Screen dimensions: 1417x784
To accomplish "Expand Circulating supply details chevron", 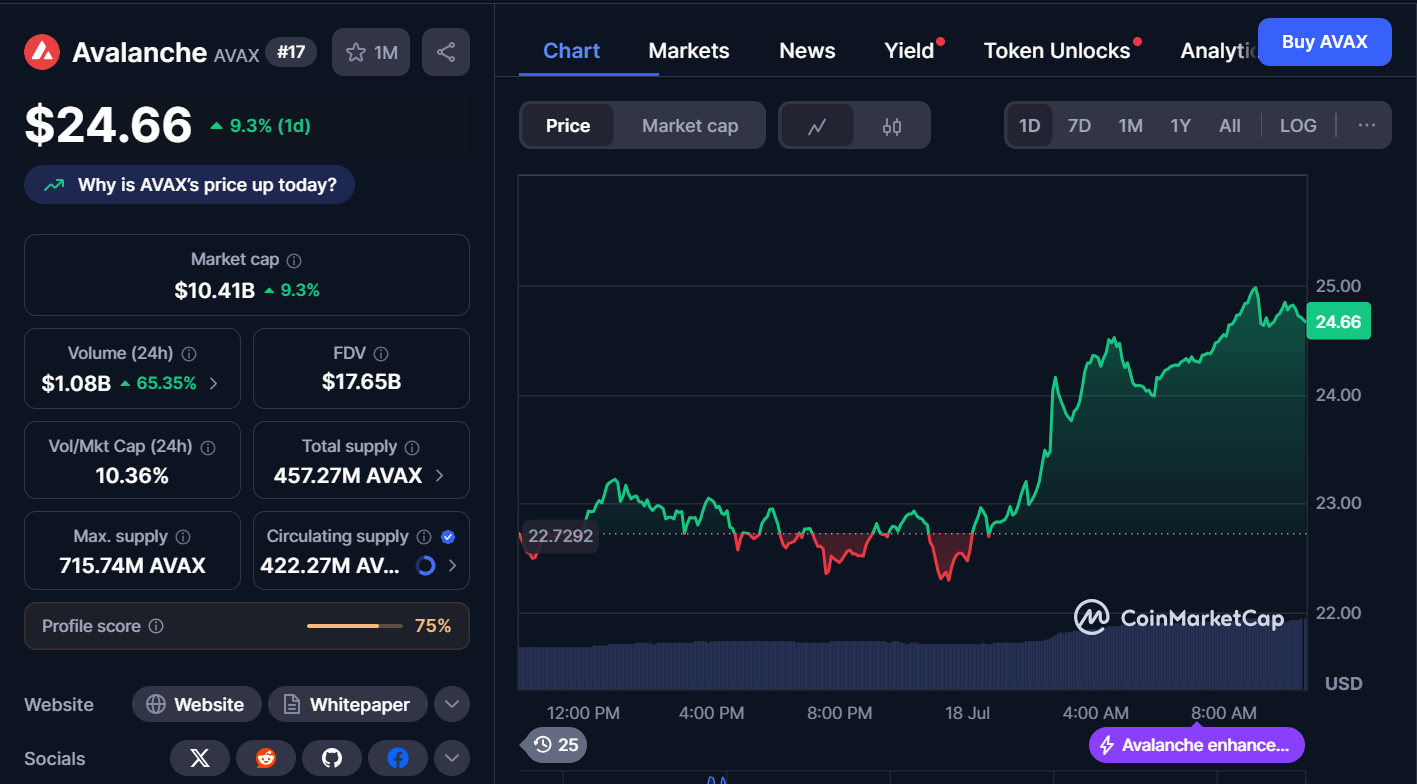I will click(452, 566).
